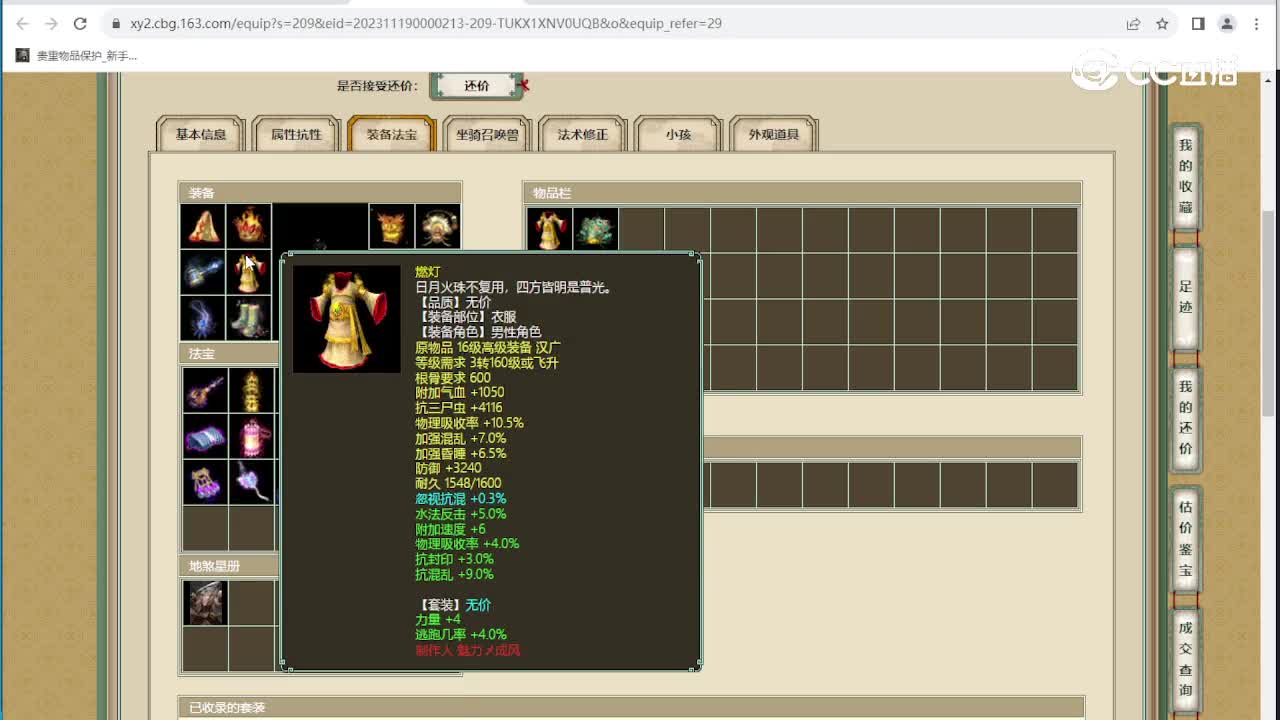Open the 地煞星册 character portrait icon
Viewport: 1280px width, 720px height.
205,603
